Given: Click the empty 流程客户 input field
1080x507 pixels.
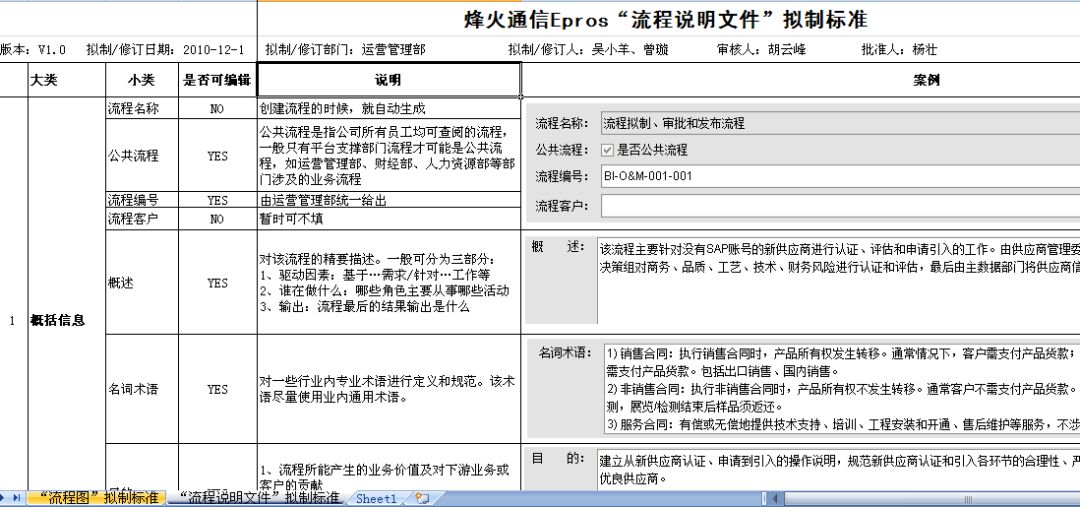Looking at the screenshot, I should click(838, 206).
